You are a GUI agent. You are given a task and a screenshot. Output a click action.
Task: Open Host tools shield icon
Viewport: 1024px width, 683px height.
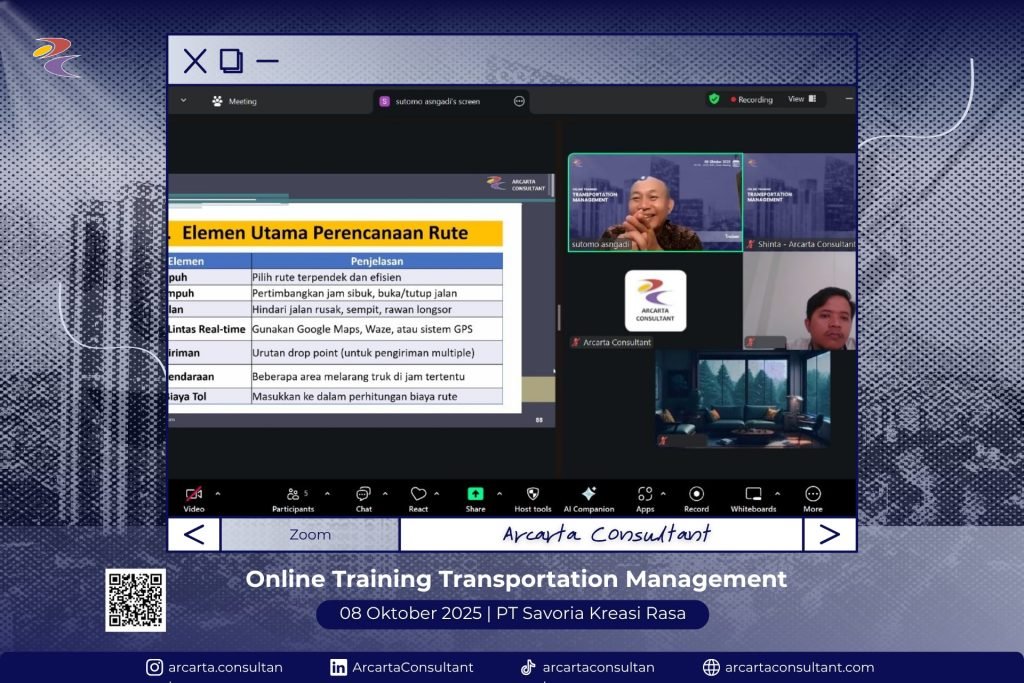(x=532, y=494)
